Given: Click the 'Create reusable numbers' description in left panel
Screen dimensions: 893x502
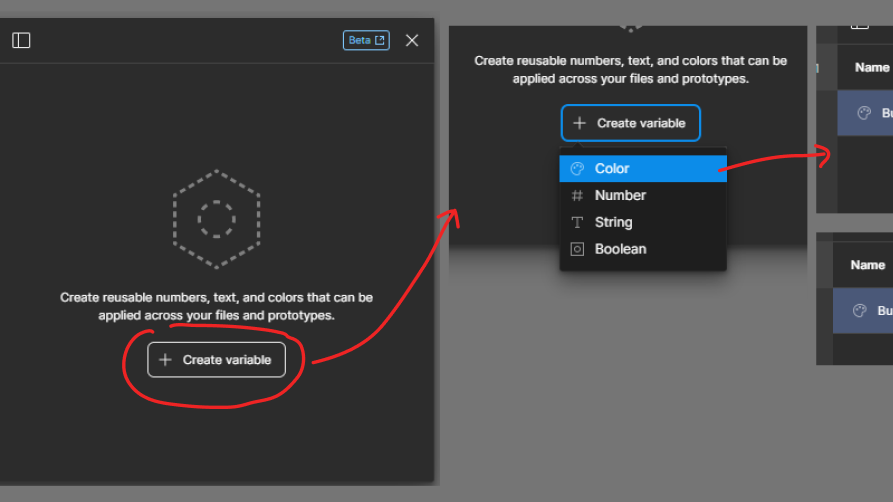Looking at the screenshot, I should 216,306.
